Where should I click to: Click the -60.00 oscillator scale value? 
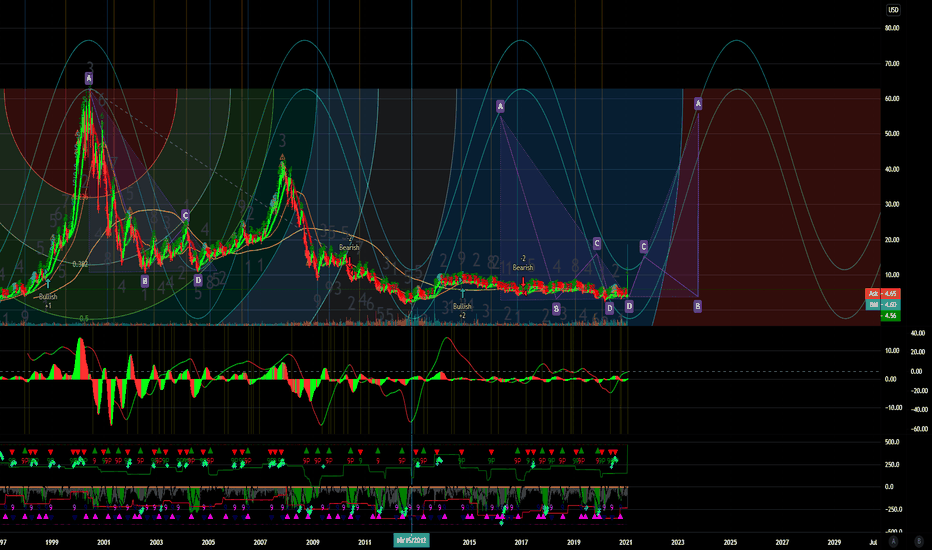pos(920,429)
